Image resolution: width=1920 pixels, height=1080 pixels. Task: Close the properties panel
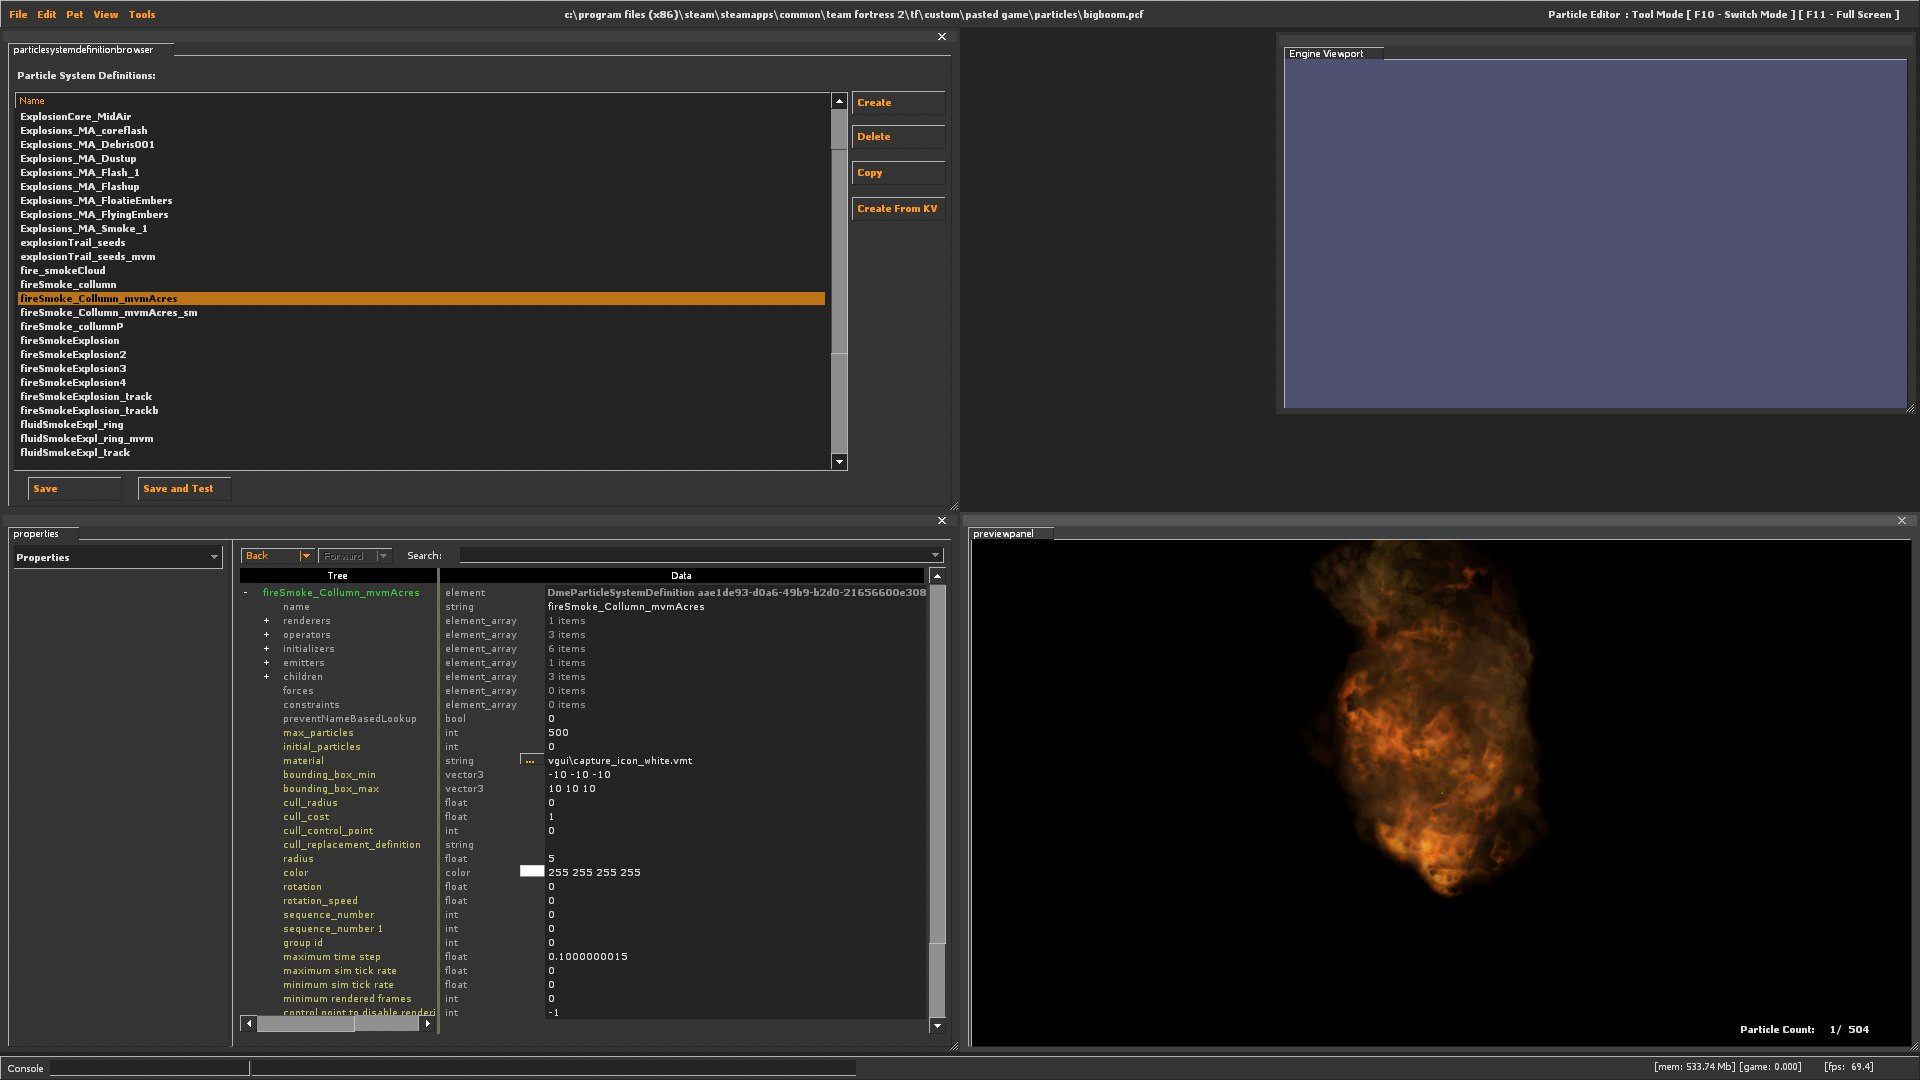941,521
